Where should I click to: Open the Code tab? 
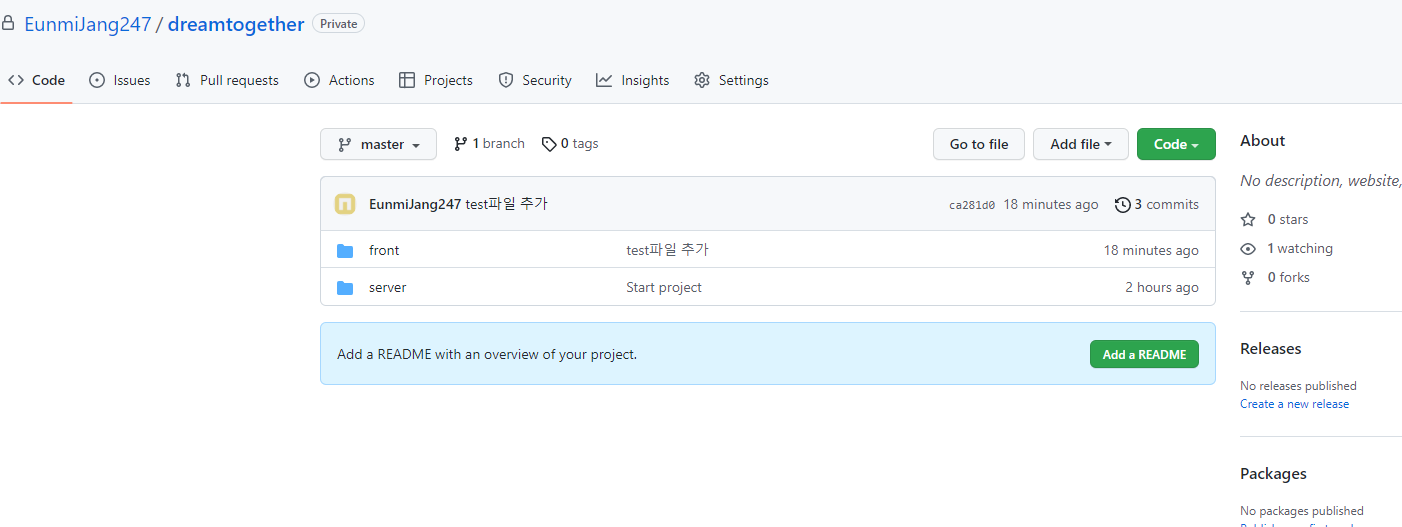point(36,80)
